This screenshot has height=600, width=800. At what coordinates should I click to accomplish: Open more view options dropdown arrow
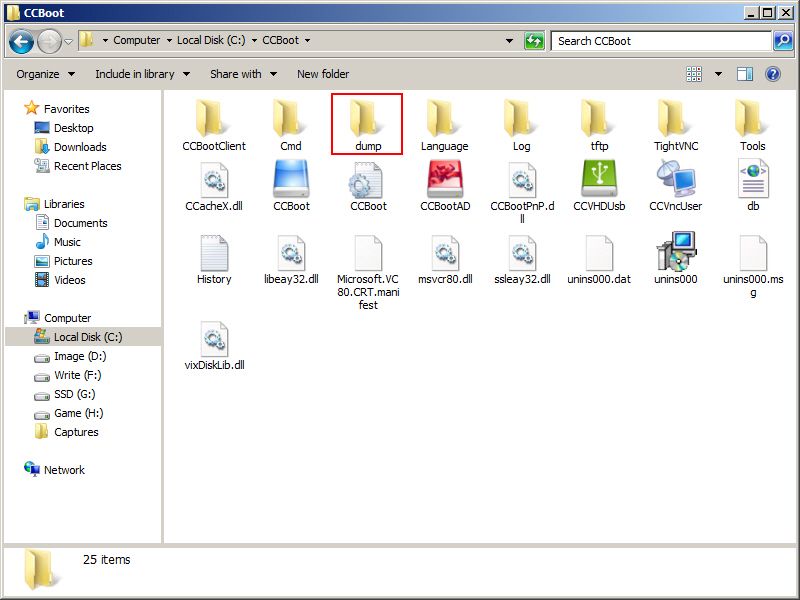pyautogui.click(x=718, y=74)
